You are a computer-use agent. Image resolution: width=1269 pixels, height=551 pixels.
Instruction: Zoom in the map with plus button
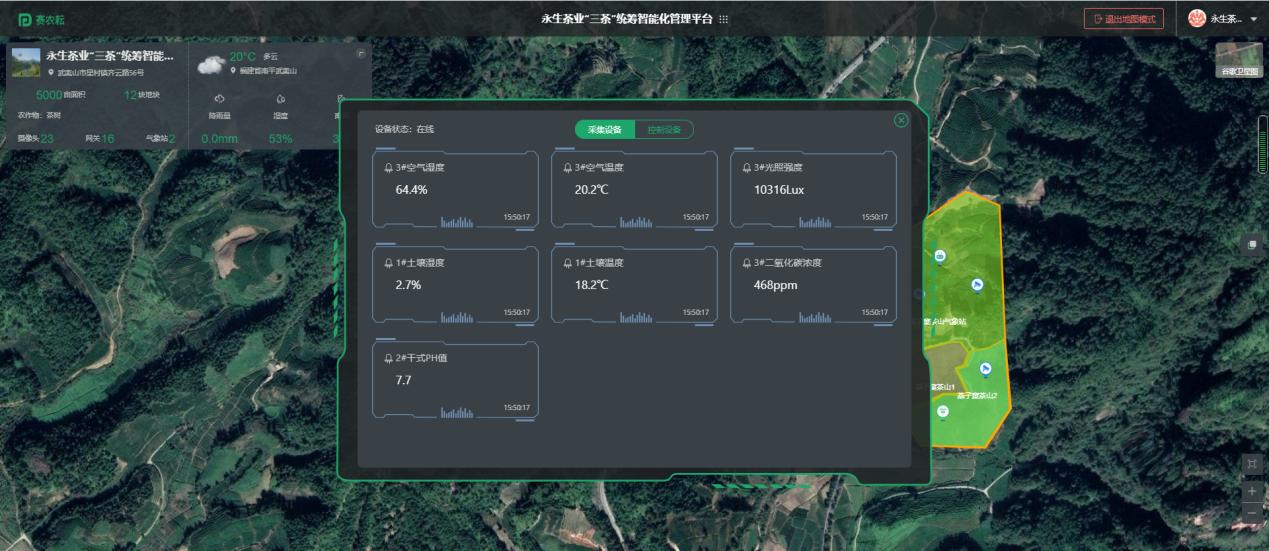pos(1251,491)
